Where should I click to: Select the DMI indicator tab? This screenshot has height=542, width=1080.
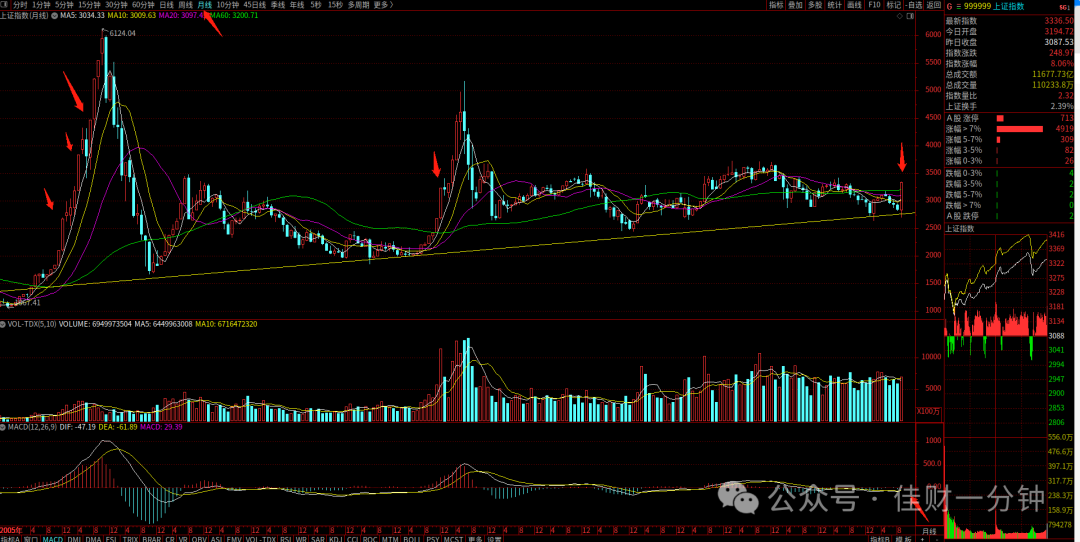(x=74, y=538)
